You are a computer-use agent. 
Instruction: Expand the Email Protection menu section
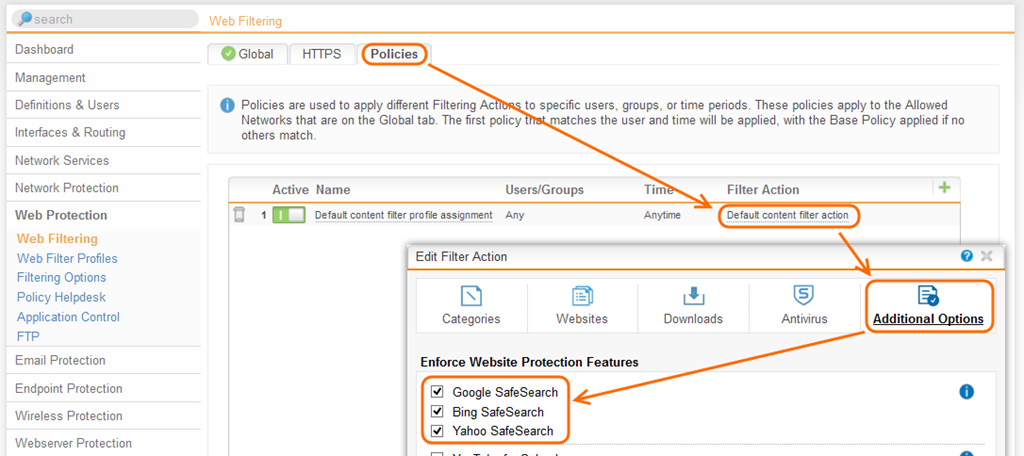click(60, 360)
